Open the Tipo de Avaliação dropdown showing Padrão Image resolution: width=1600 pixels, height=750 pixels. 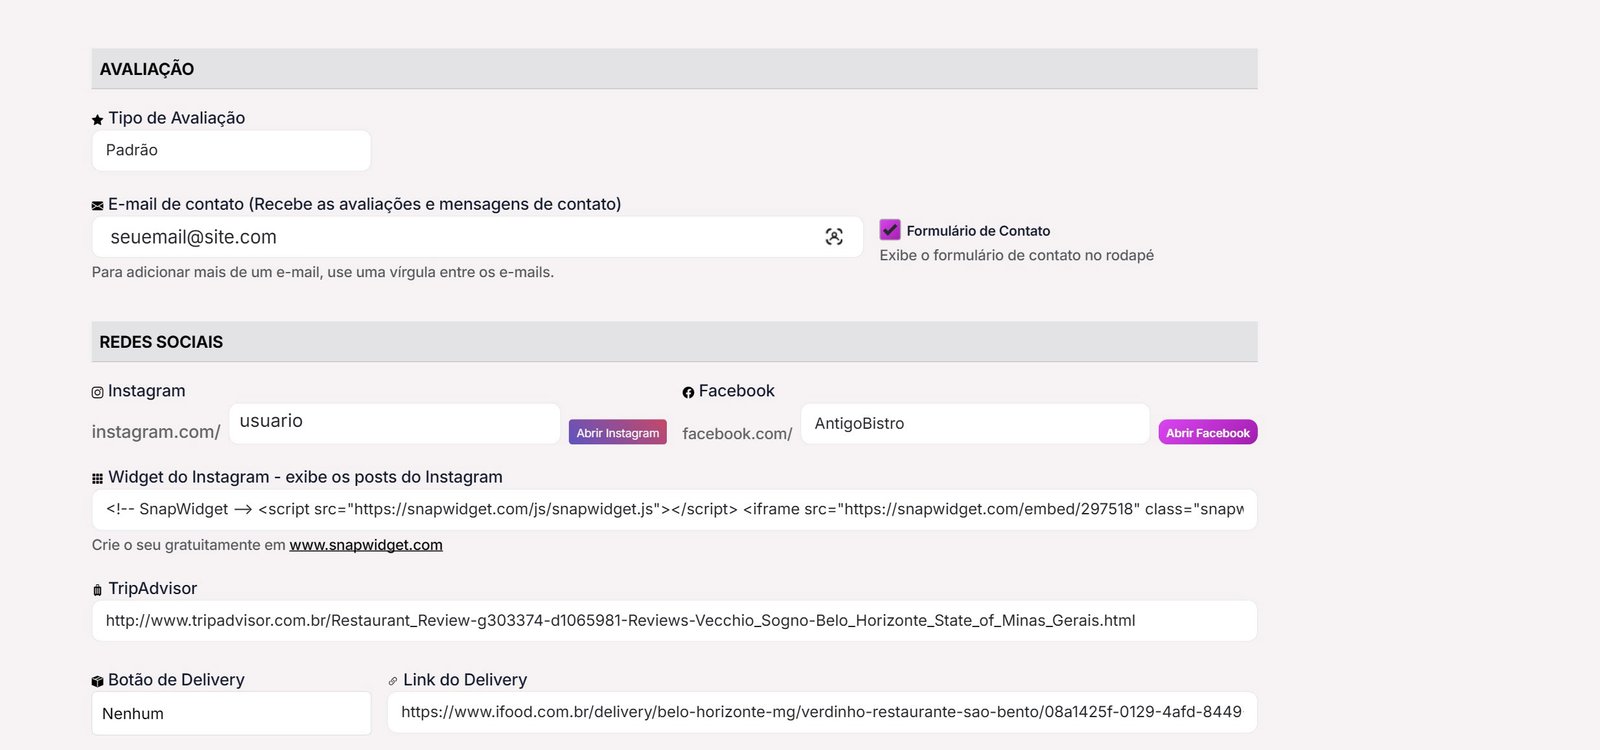(231, 150)
